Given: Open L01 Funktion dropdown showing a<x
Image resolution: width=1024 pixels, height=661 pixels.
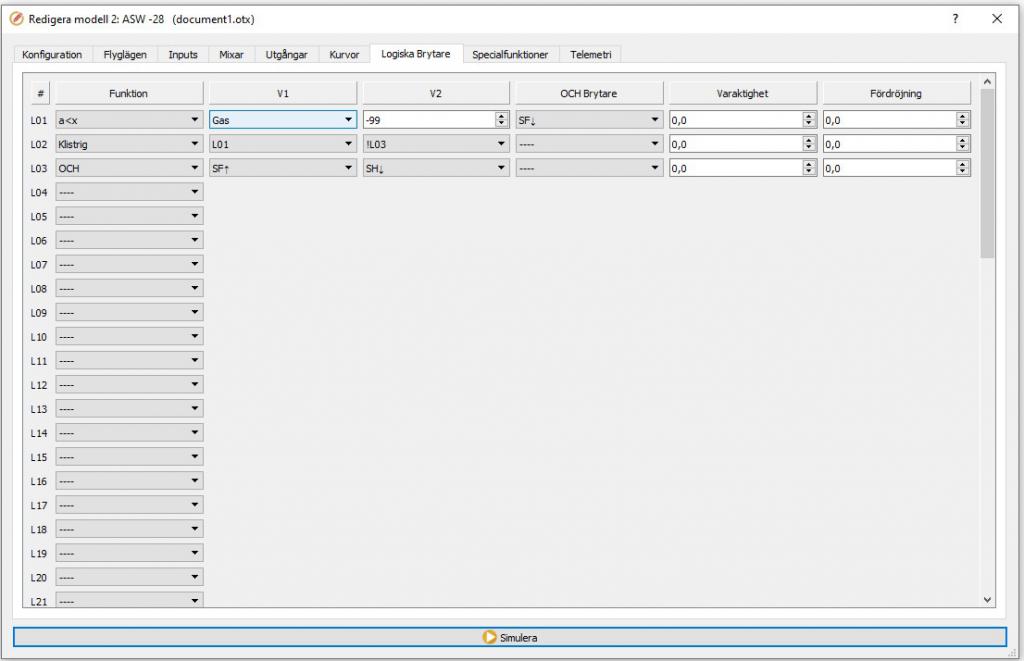Looking at the screenshot, I should coord(129,120).
